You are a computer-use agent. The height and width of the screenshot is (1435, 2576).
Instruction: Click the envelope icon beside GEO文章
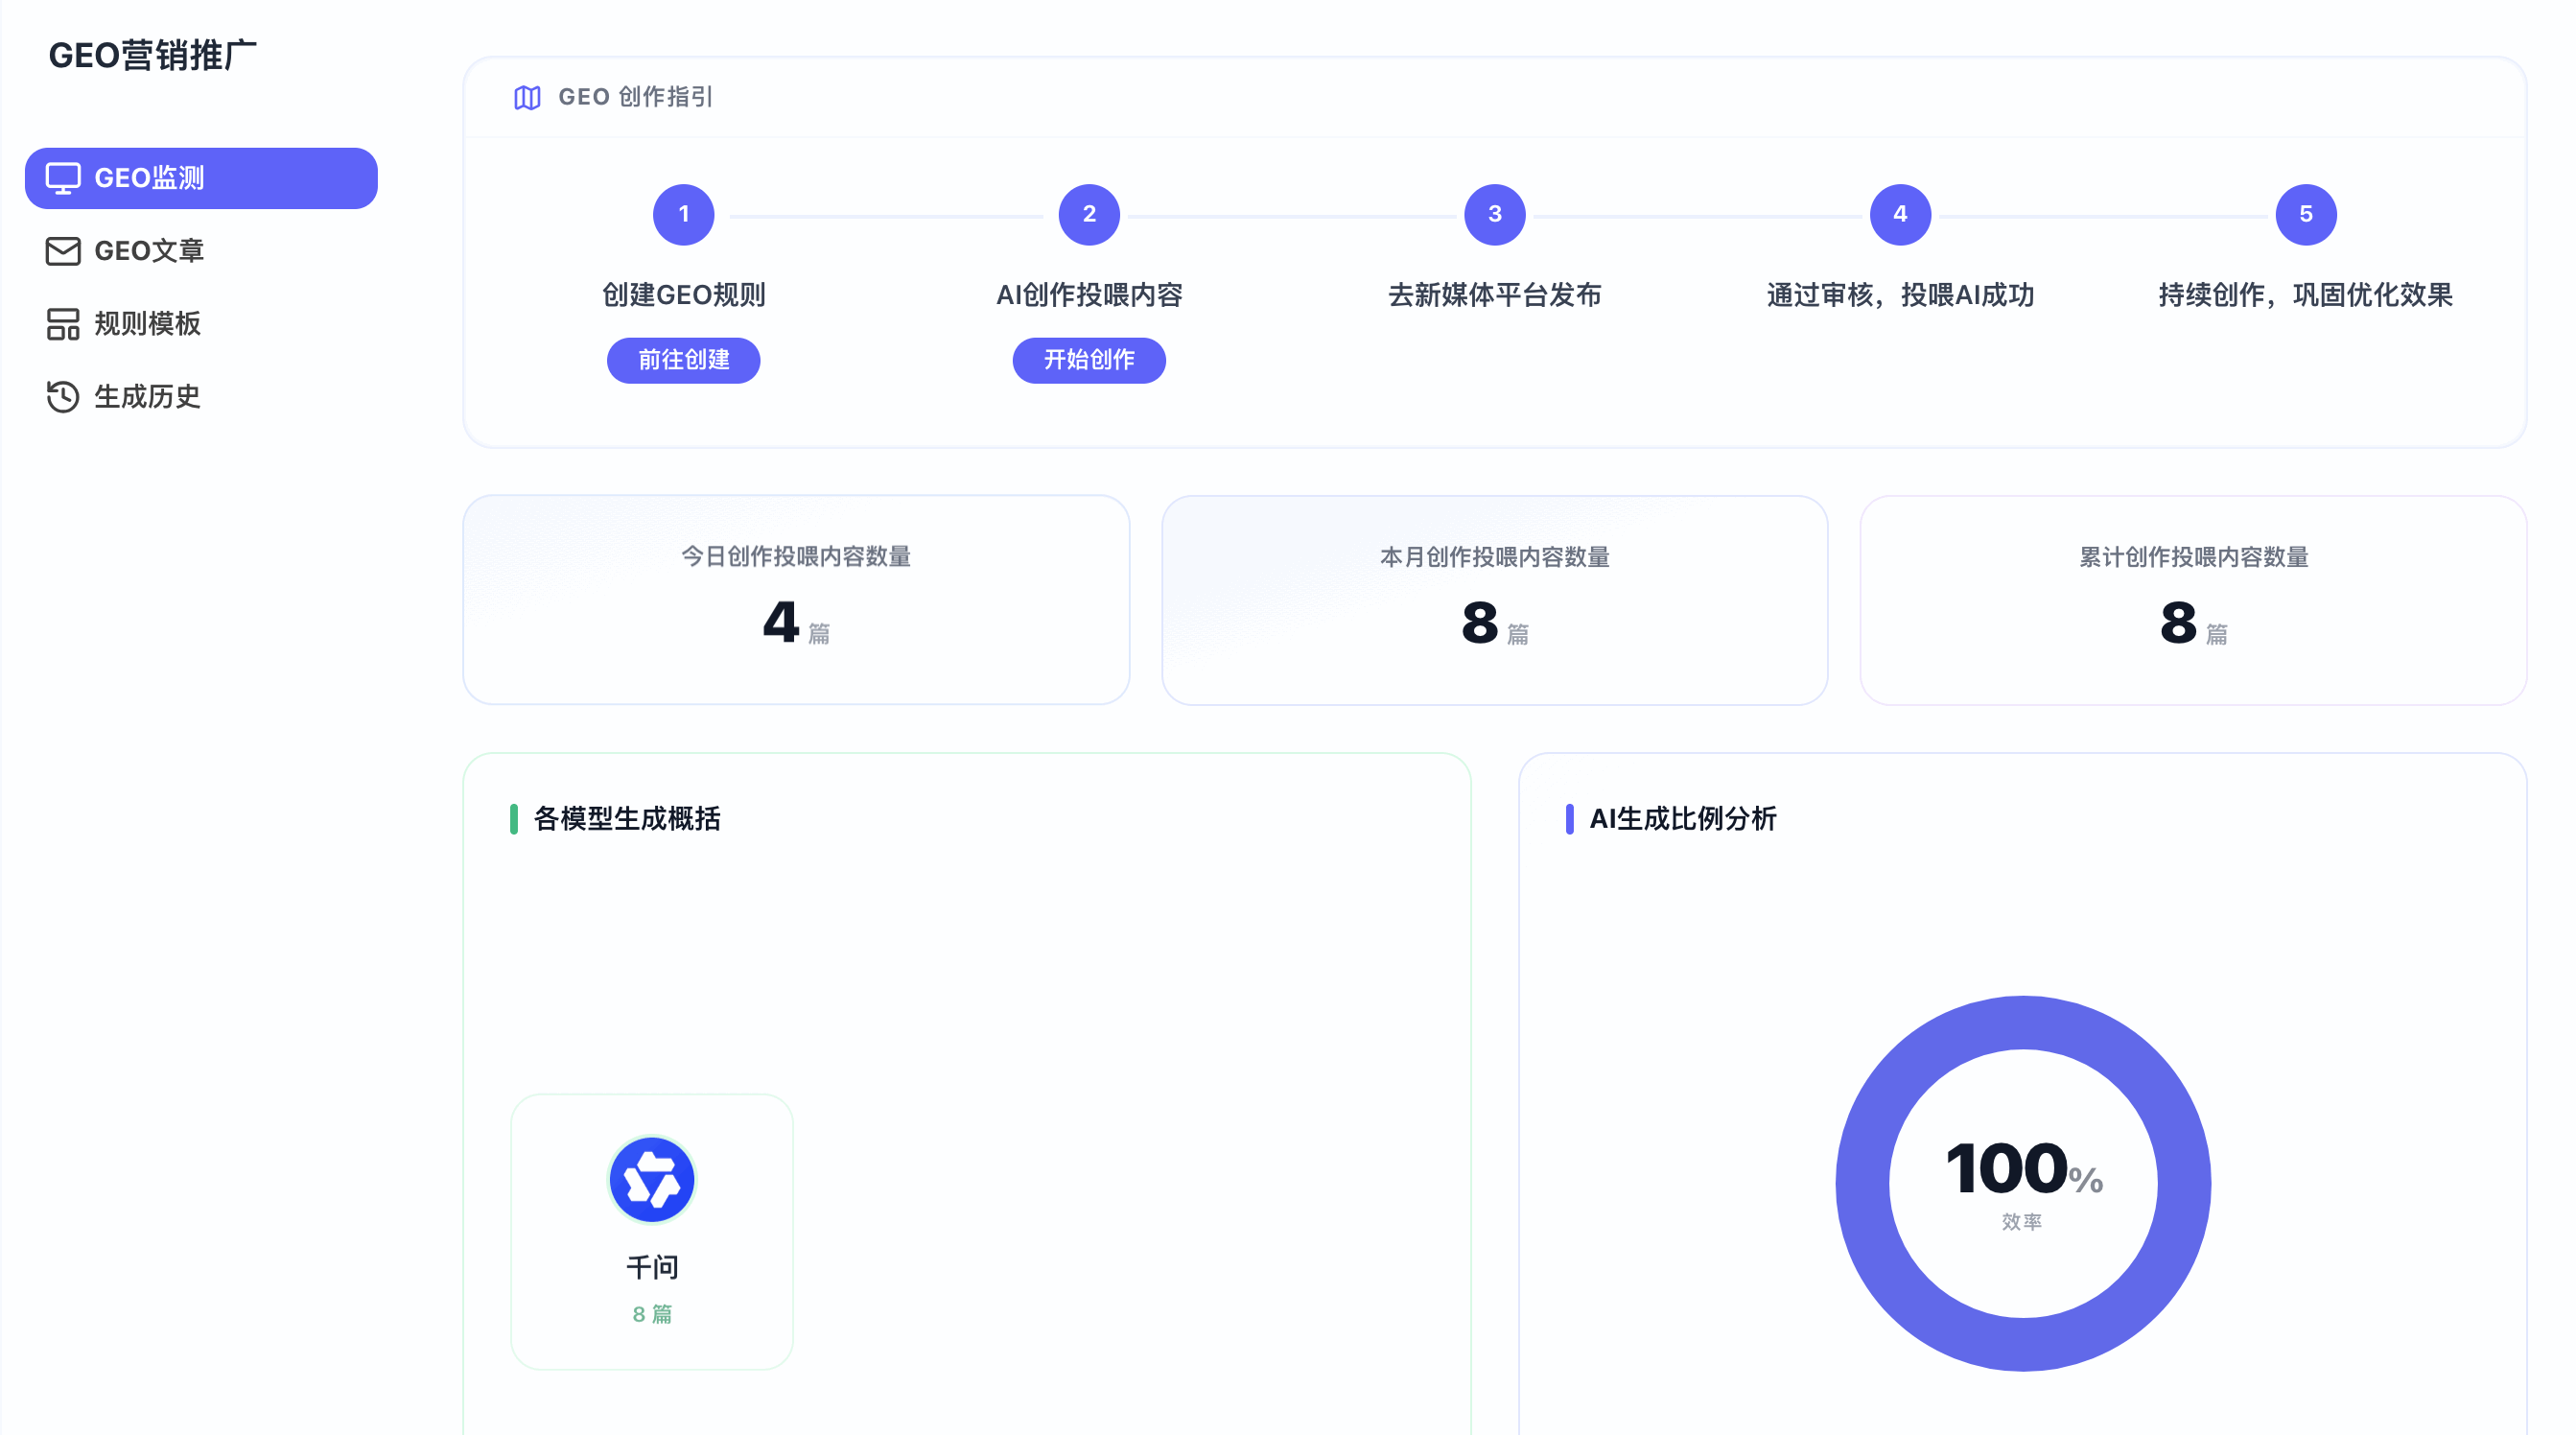[62, 251]
